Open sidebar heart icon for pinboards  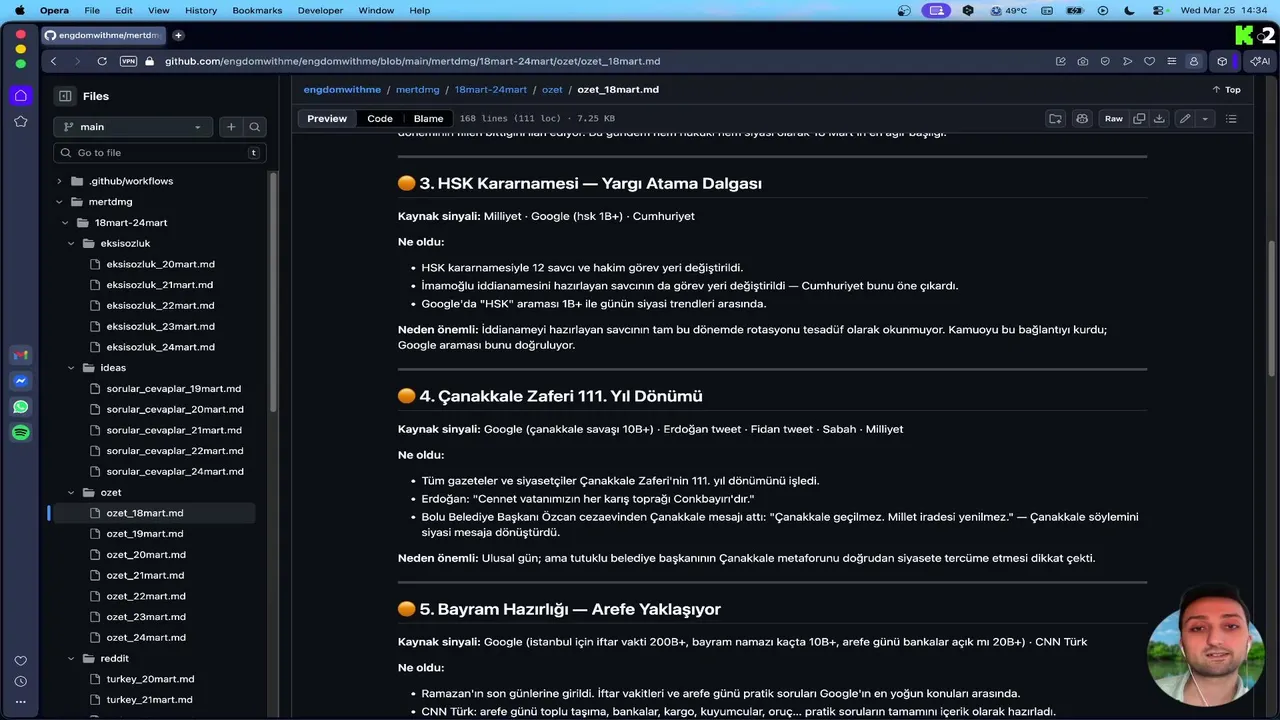[20, 661]
